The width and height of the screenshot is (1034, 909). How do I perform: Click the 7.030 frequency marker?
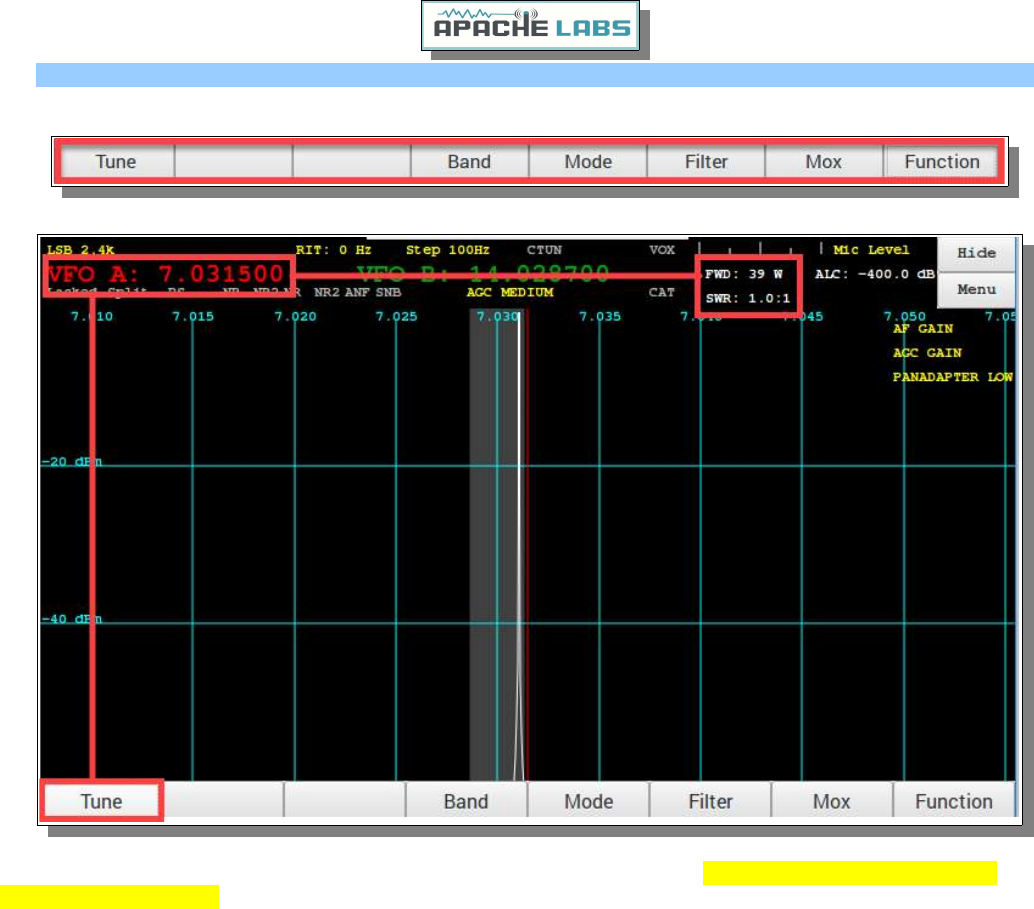pos(498,317)
